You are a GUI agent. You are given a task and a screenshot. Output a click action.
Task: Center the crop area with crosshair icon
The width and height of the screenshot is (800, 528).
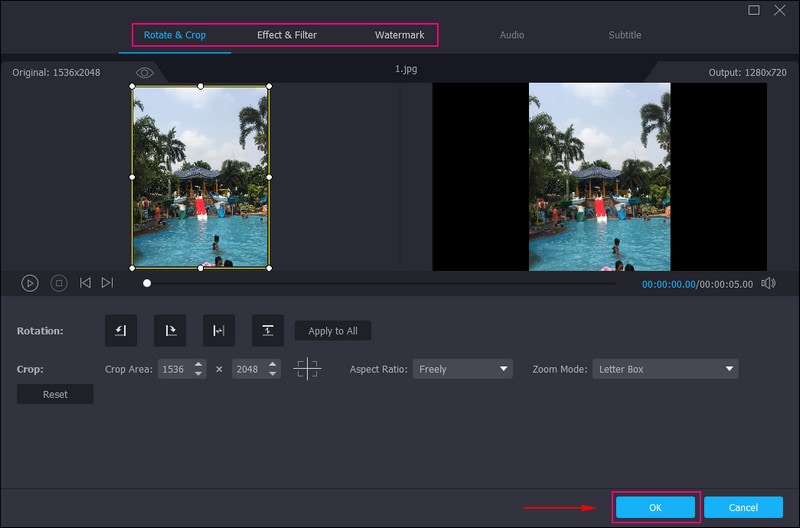307,369
